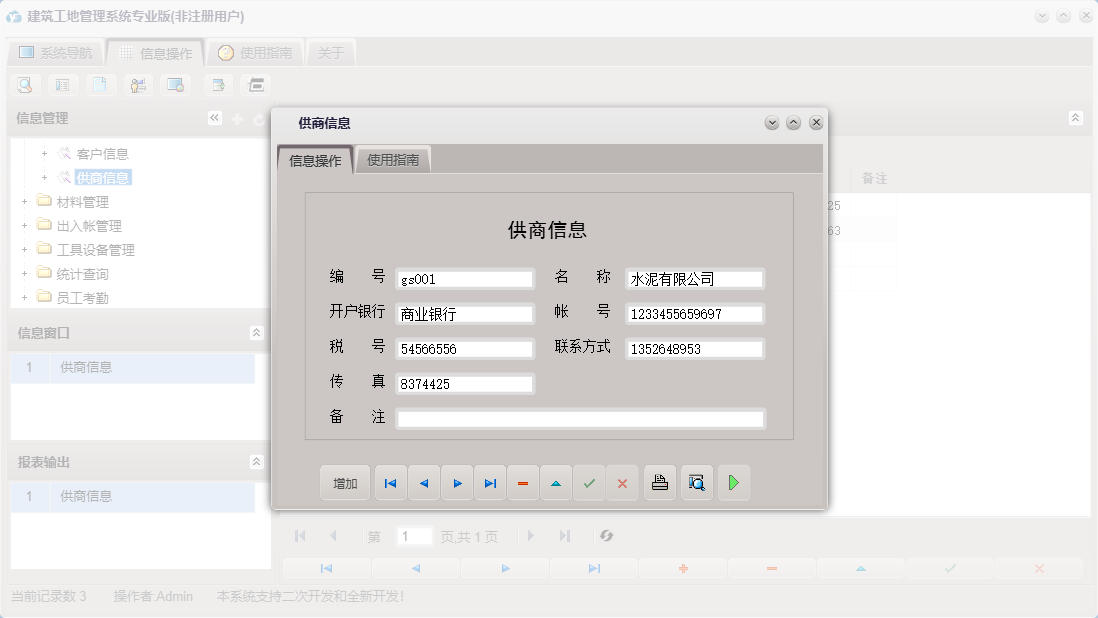Screen dimensions: 1098x618
Task: Print the supplier information record
Action: click(x=659, y=483)
